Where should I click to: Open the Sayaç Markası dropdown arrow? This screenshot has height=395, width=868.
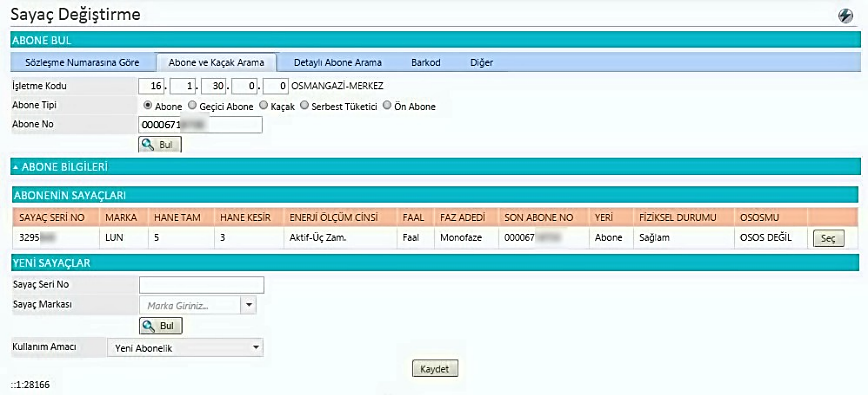click(249, 305)
